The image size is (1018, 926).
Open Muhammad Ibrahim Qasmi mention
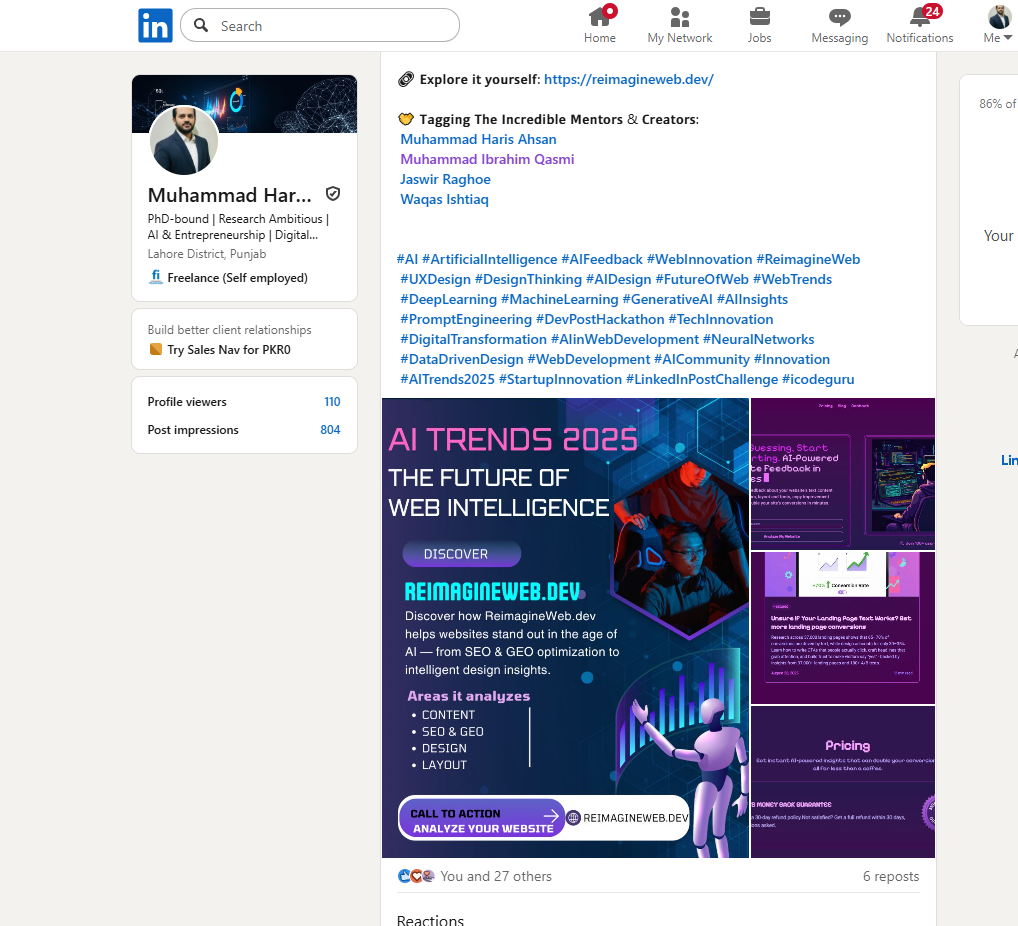[x=487, y=159]
